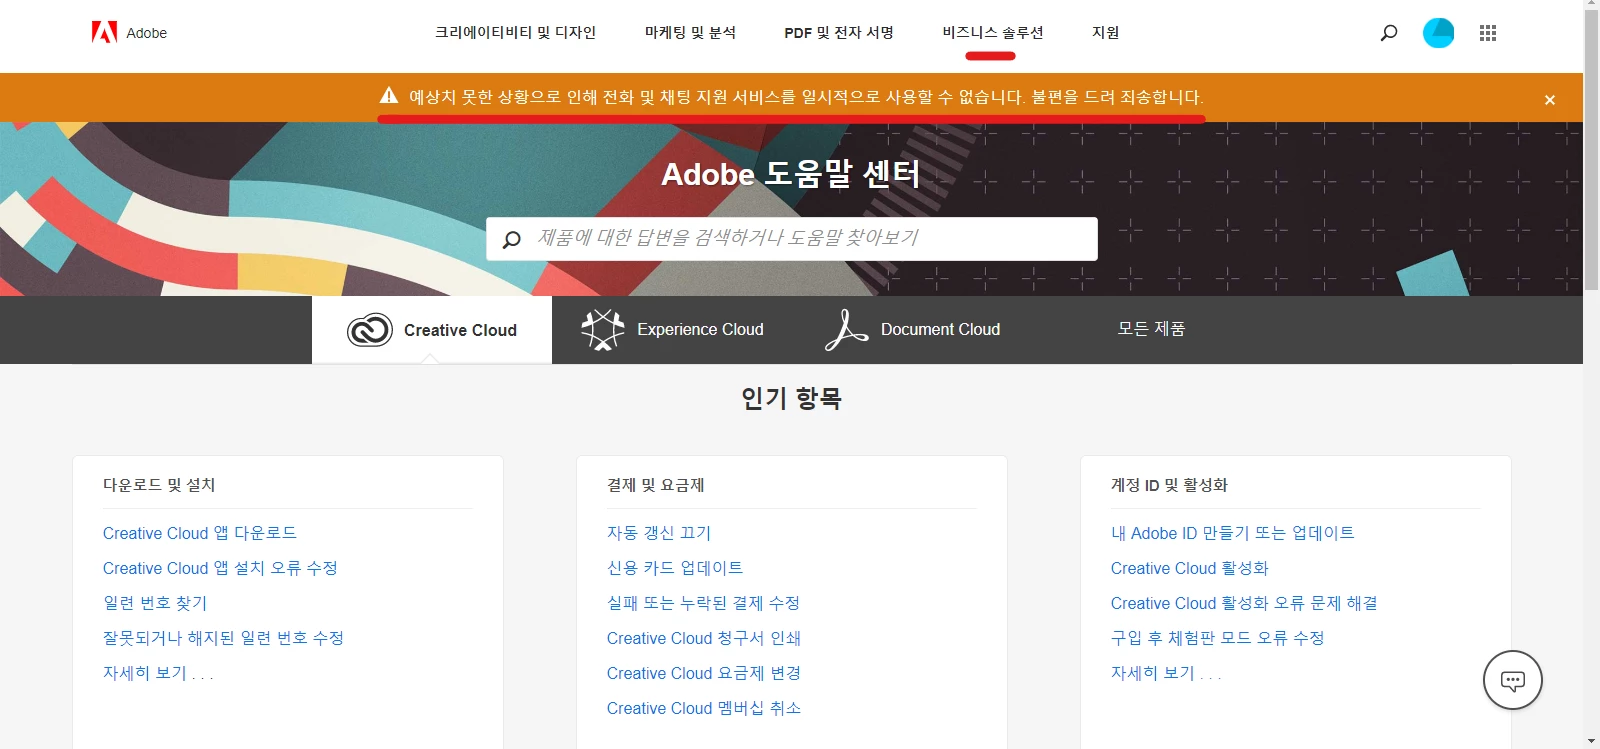Open Creative Cloud 앱 설치 오류 수정 link
Viewport: 1600px width, 749px height.
(x=220, y=568)
